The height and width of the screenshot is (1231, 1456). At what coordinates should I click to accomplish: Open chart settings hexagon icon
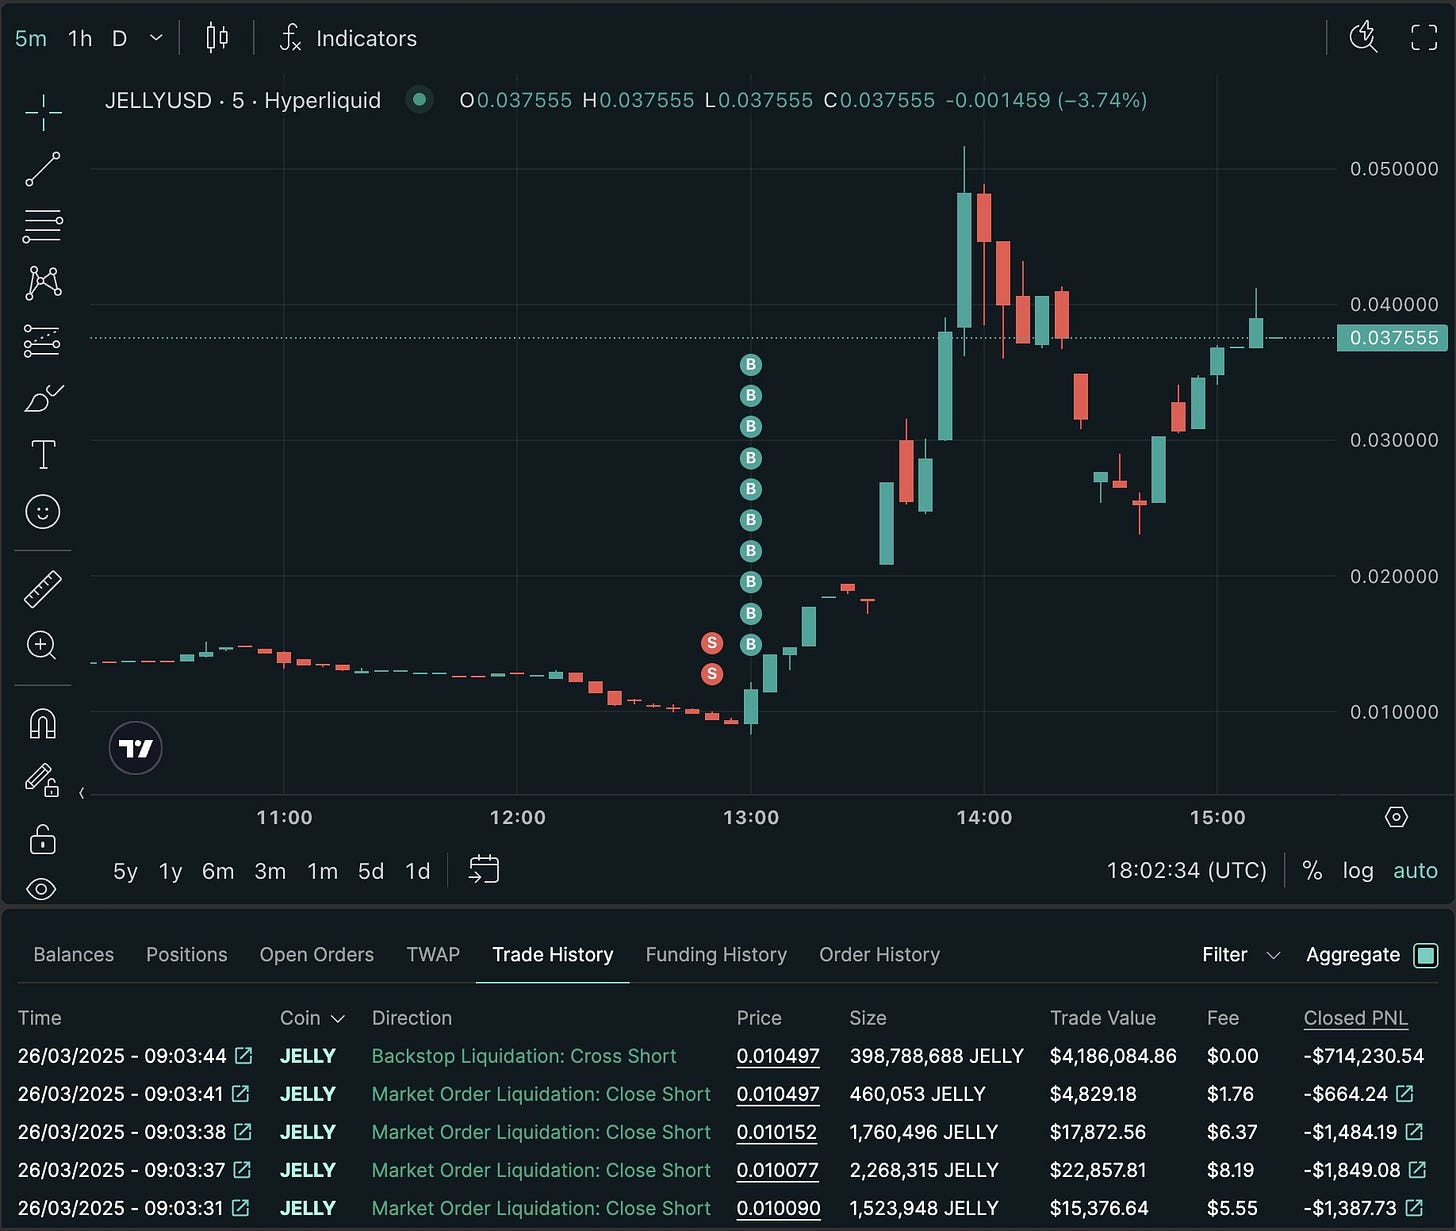(1397, 817)
